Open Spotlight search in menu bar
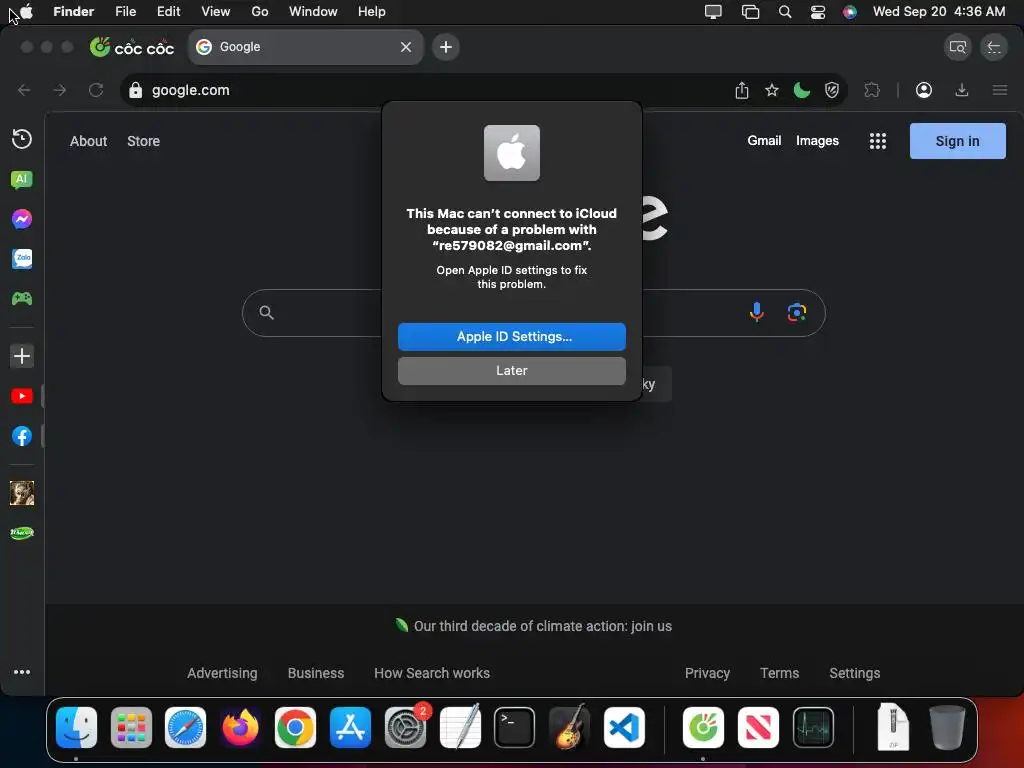Viewport: 1024px width, 768px height. (x=784, y=12)
